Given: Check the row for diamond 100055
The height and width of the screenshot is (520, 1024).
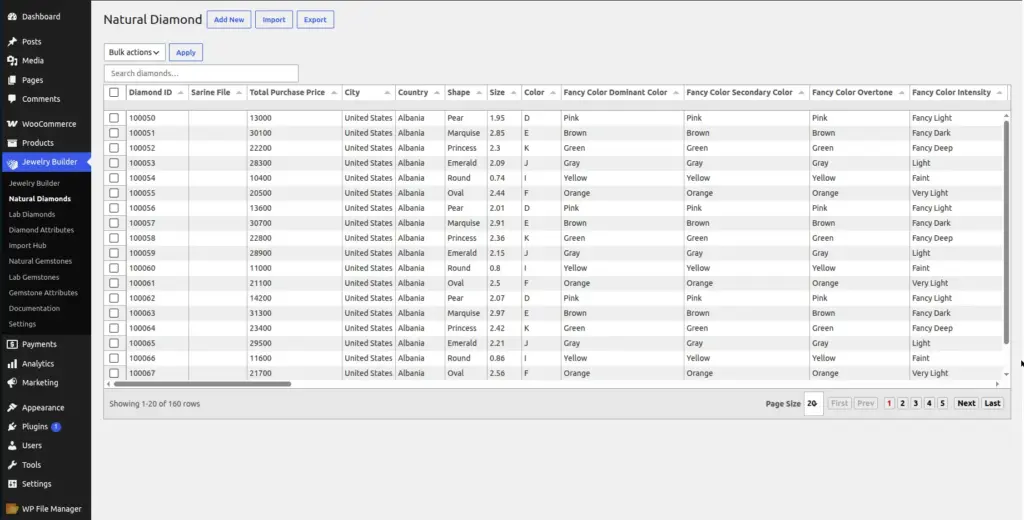Looking at the screenshot, I should (114, 193).
